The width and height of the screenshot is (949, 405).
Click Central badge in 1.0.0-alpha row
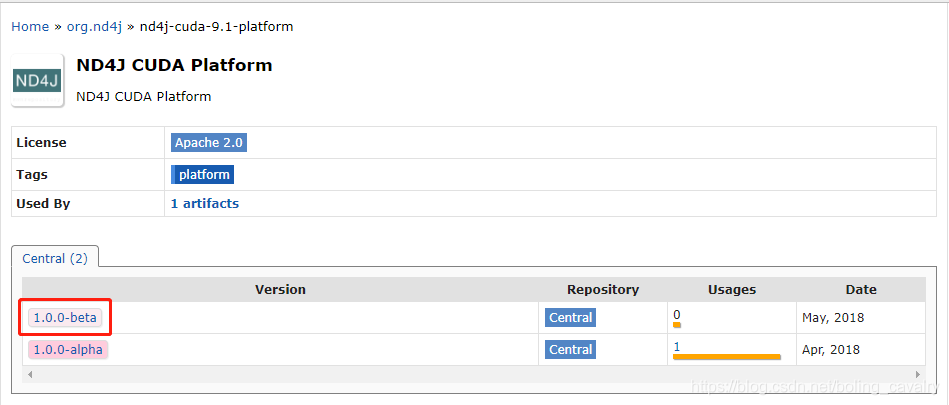(570, 350)
